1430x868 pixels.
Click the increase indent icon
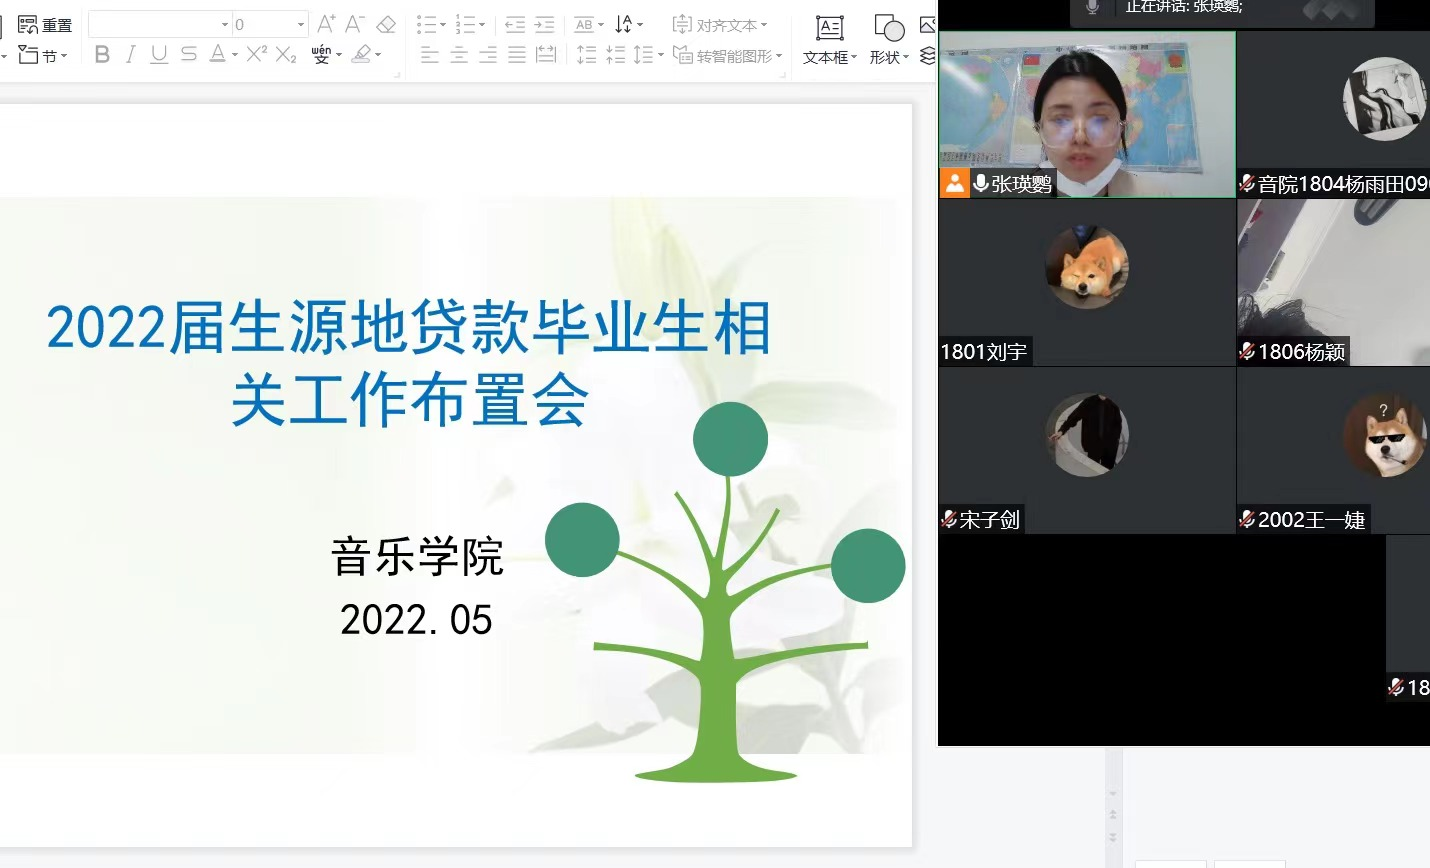(x=545, y=24)
